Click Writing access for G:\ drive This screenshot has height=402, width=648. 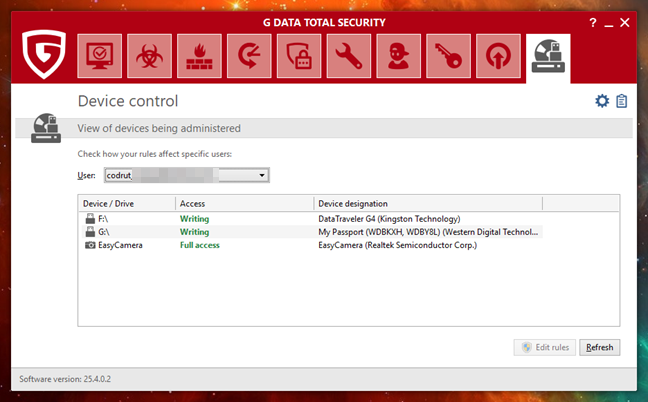[194, 232]
